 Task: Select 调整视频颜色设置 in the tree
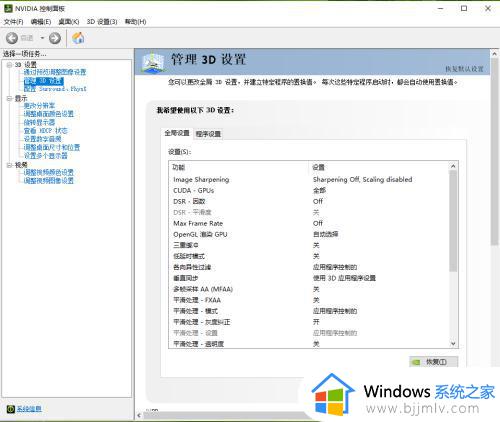(49, 172)
